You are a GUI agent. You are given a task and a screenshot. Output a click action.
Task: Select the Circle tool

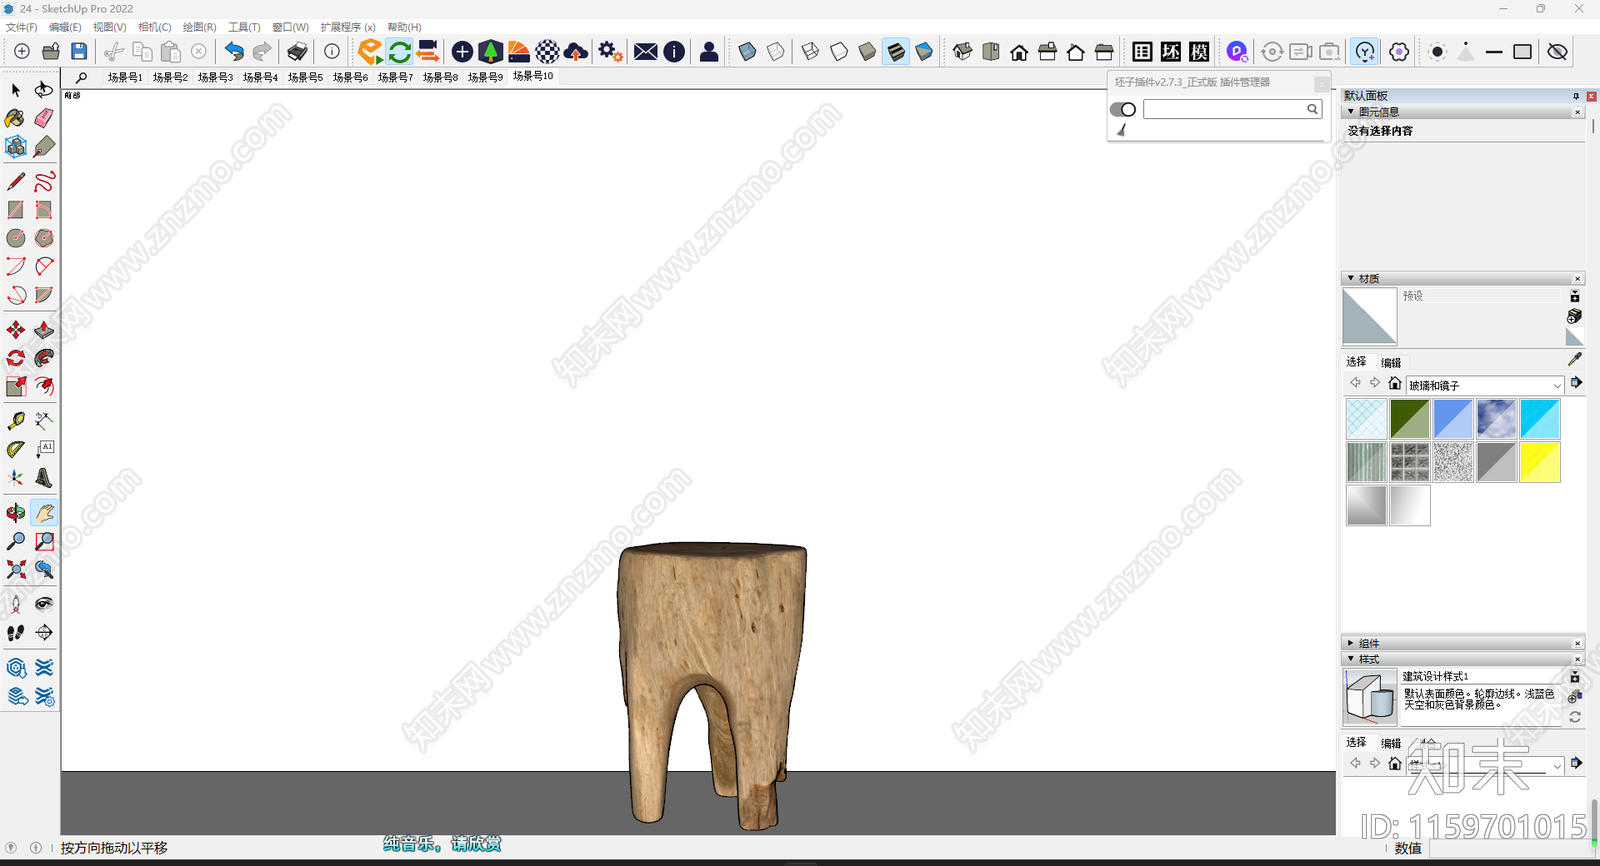click(x=16, y=238)
